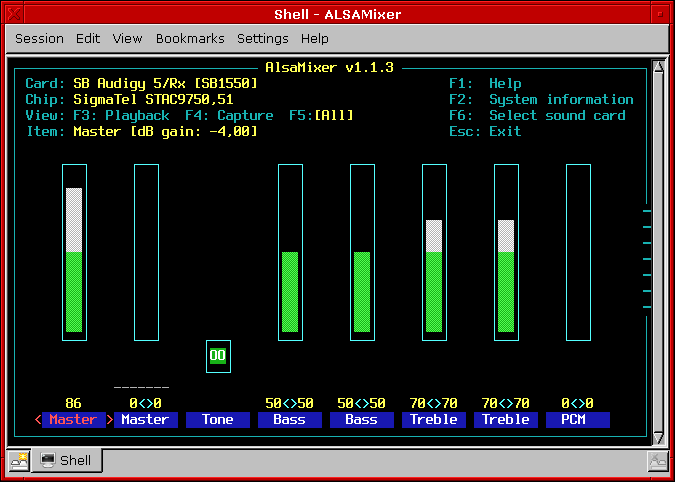Click the Shell session tab
The height and width of the screenshot is (482, 675).
coord(68,461)
